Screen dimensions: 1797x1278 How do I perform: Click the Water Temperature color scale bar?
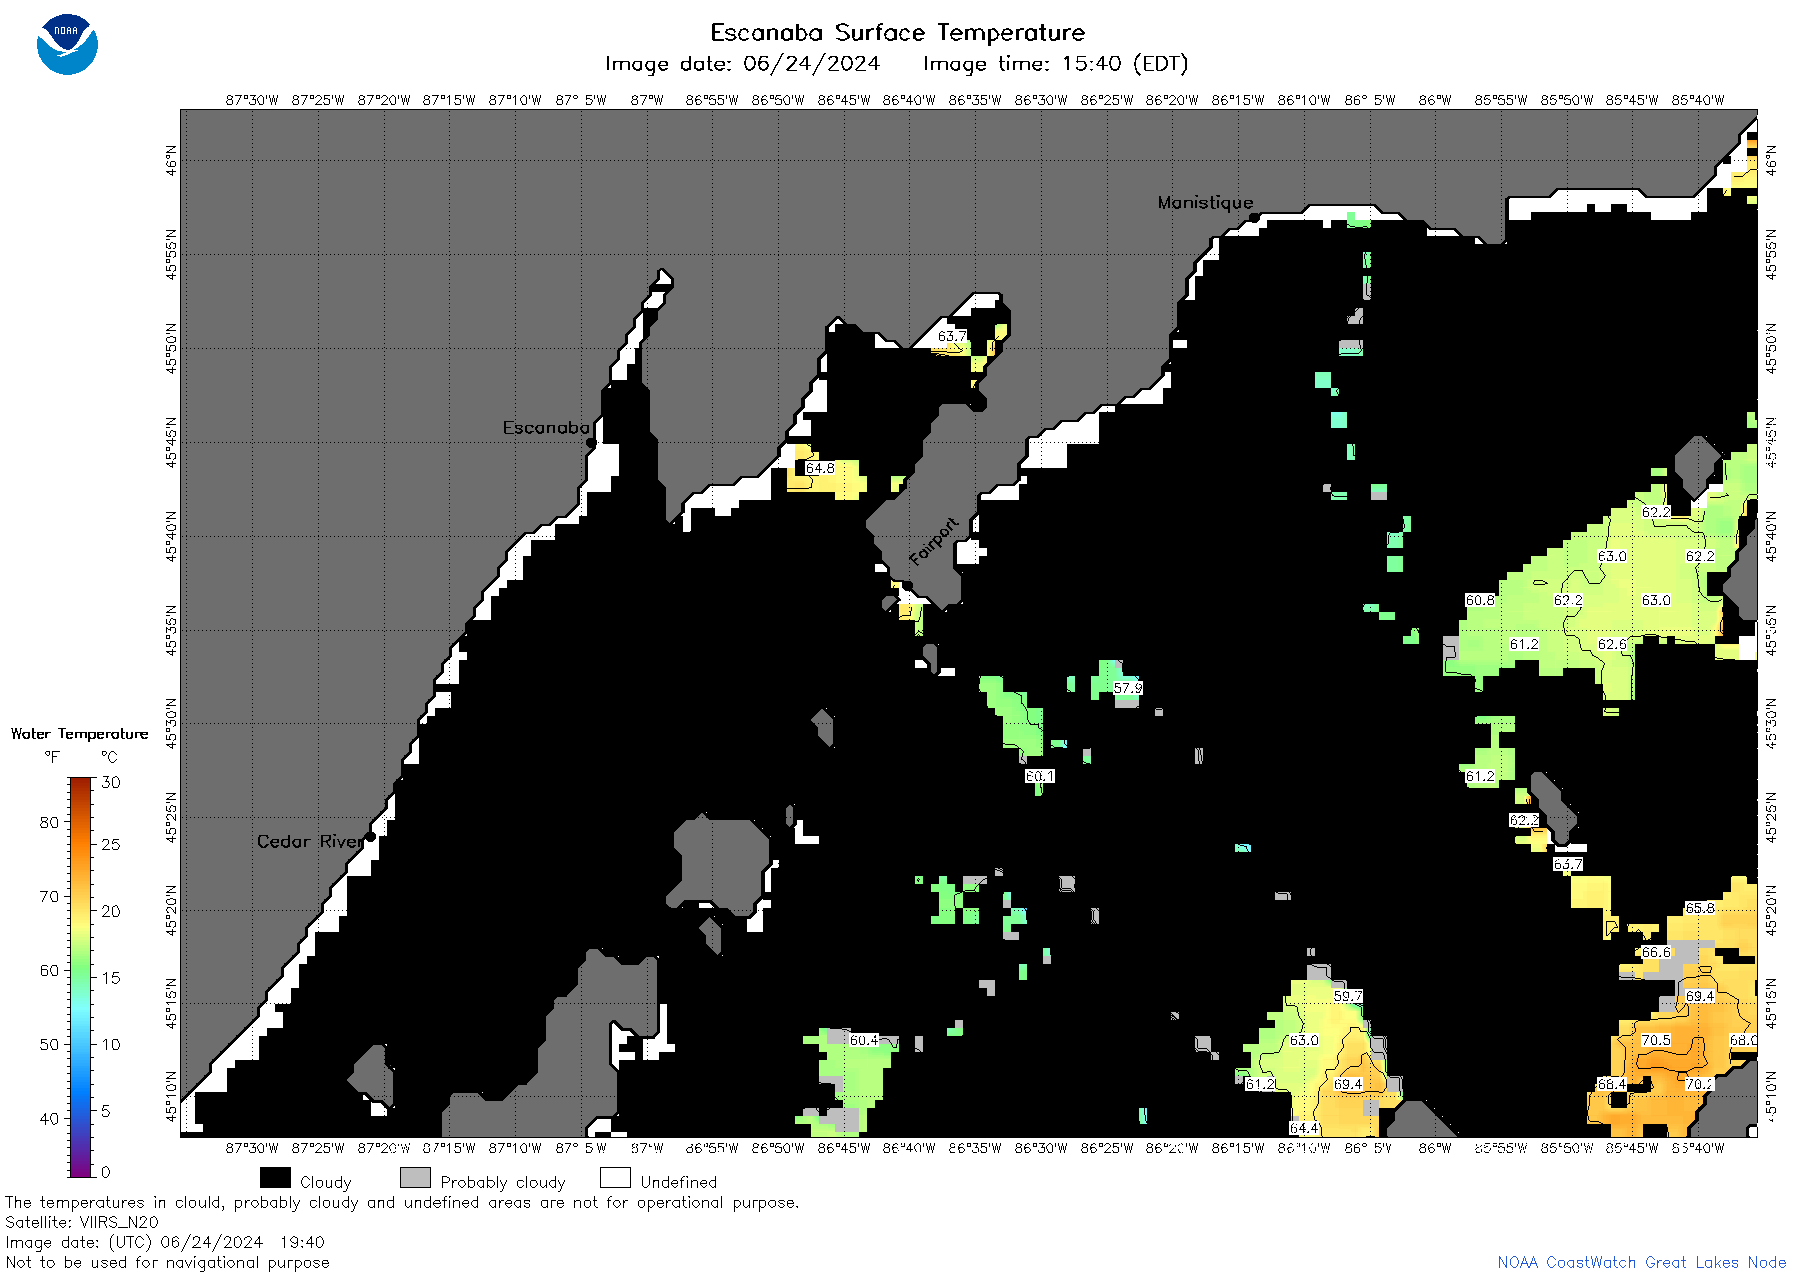pos(80,976)
